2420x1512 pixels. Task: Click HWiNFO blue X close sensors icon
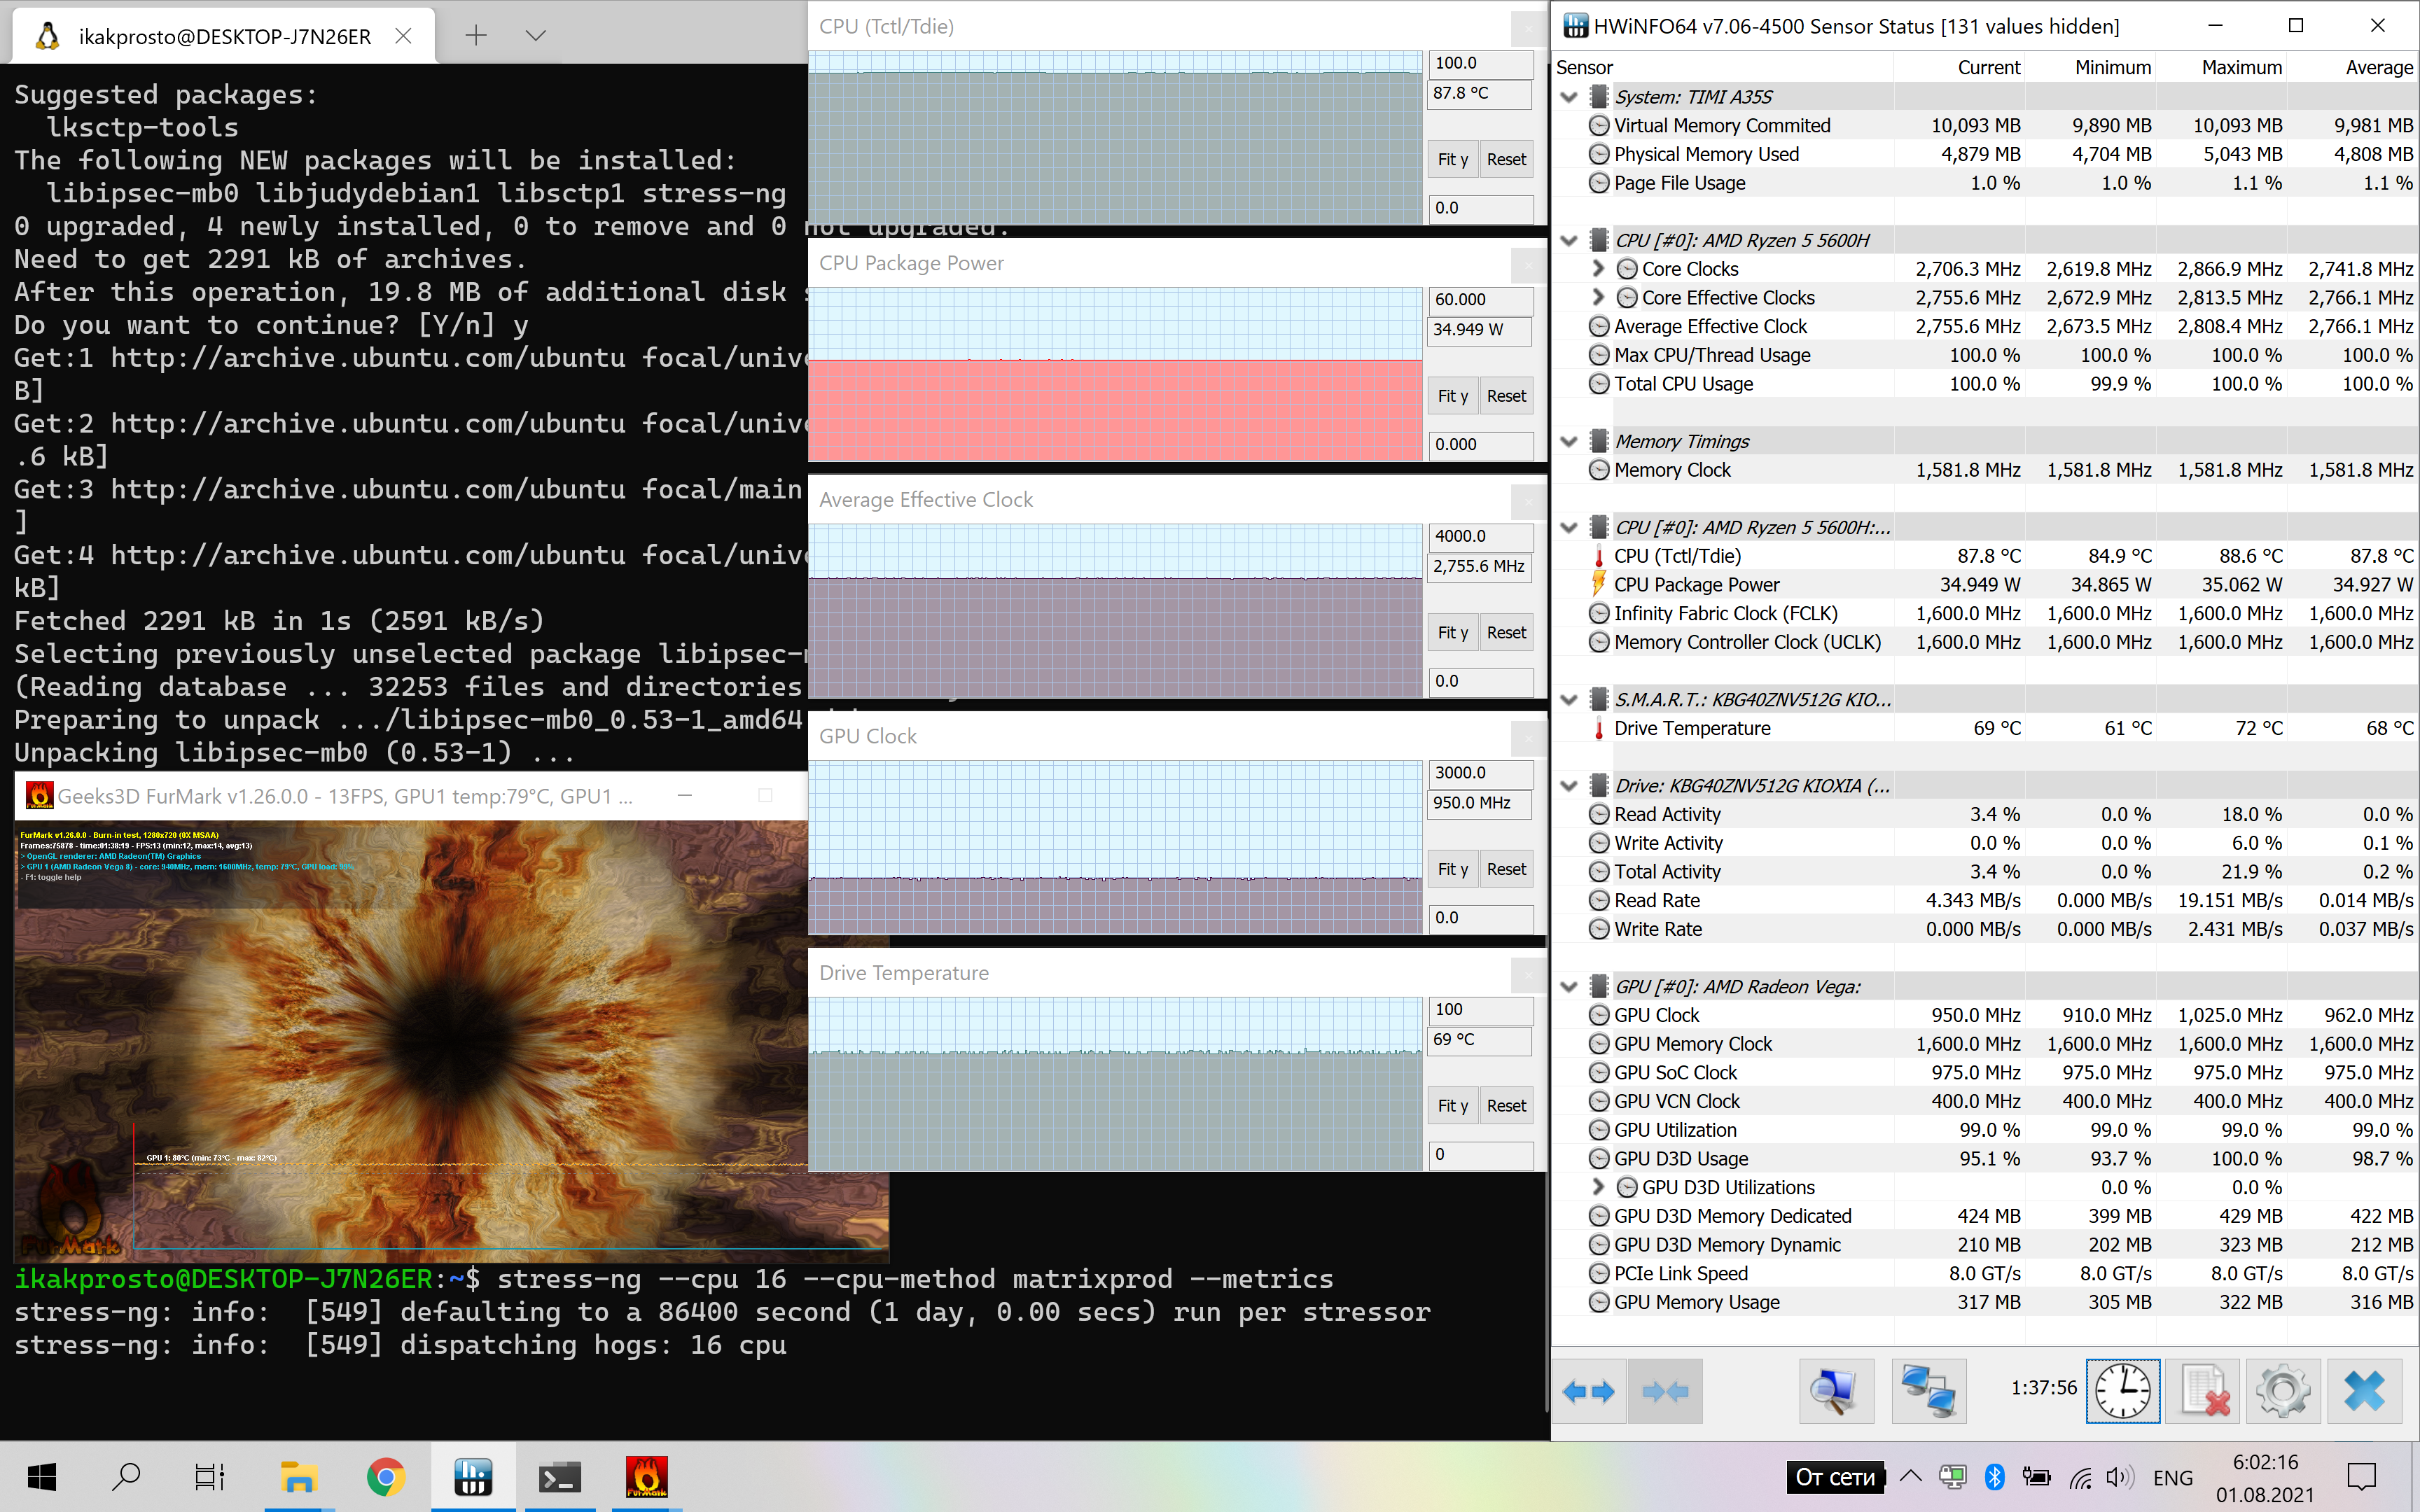click(x=2364, y=1391)
